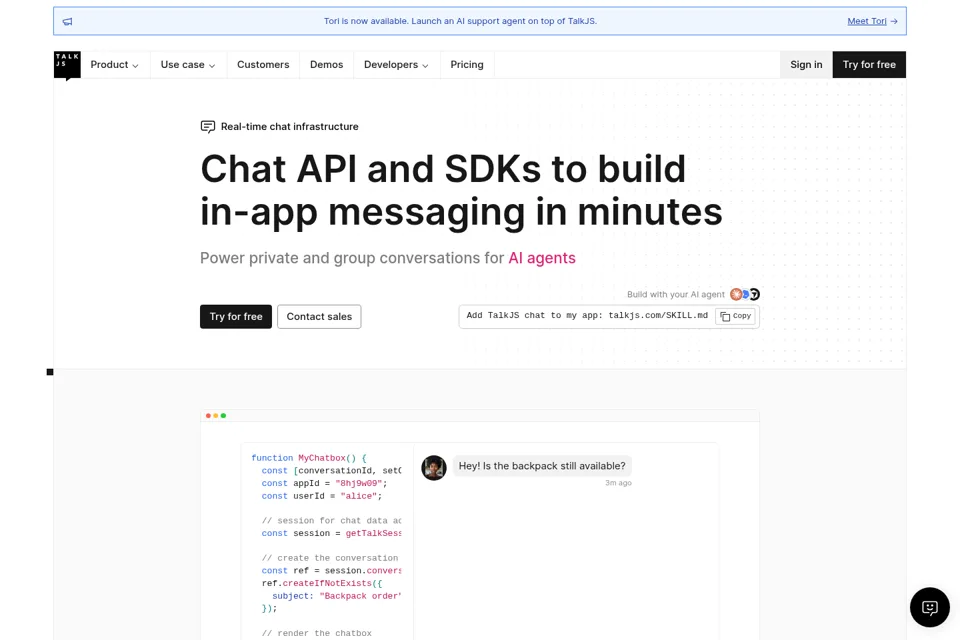960x640 pixels.
Task: Click the hero Try for free button
Action: [236, 317]
